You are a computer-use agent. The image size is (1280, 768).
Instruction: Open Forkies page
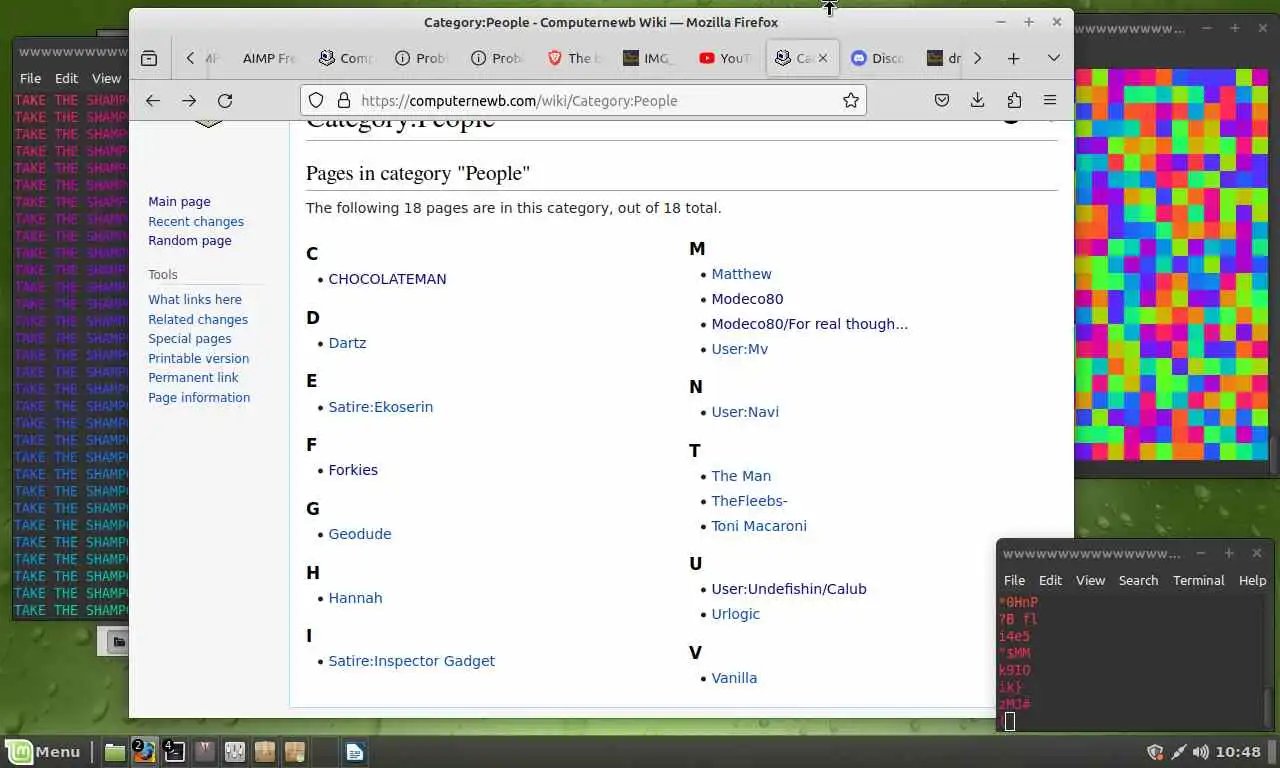[x=353, y=470]
